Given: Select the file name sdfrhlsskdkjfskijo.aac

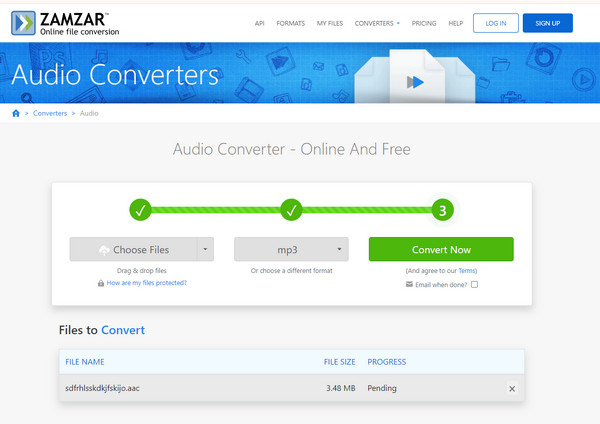Looking at the screenshot, I should pos(102,388).
